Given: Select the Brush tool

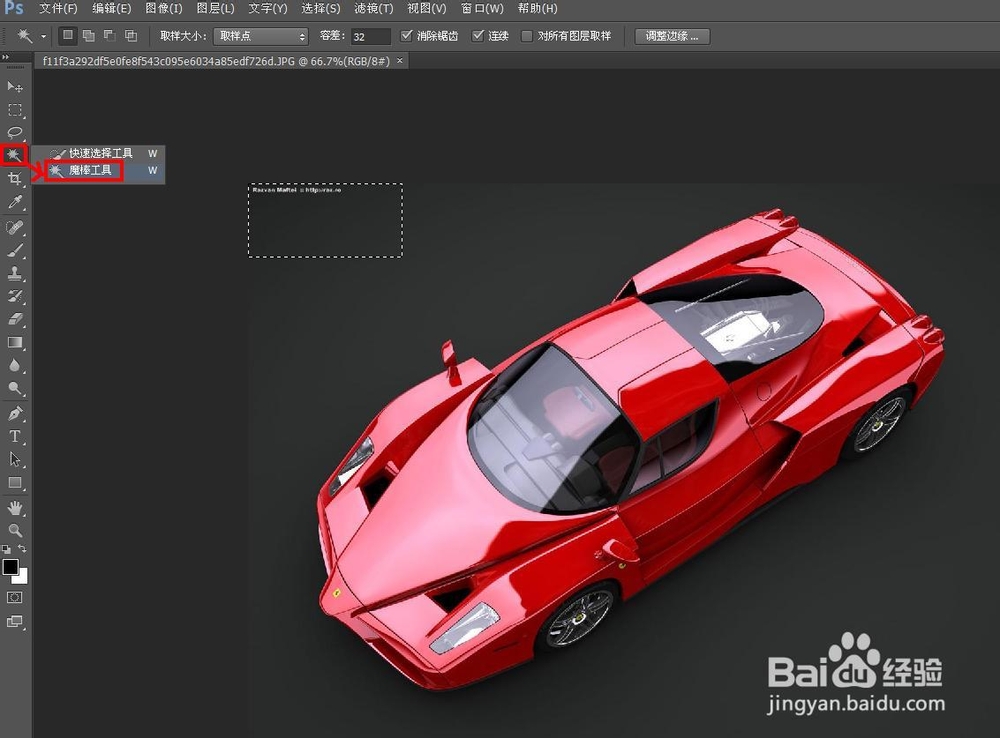Looking at the screenshot, I should 15,251.
